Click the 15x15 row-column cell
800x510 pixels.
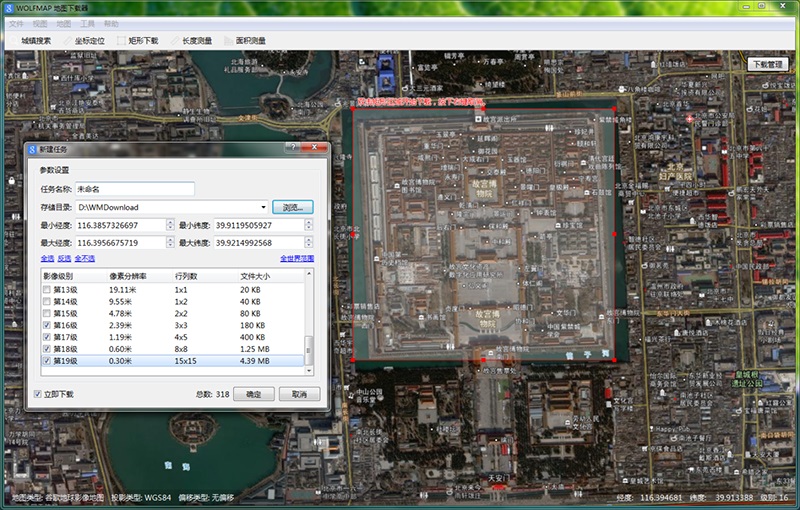(x=185, y=361)
